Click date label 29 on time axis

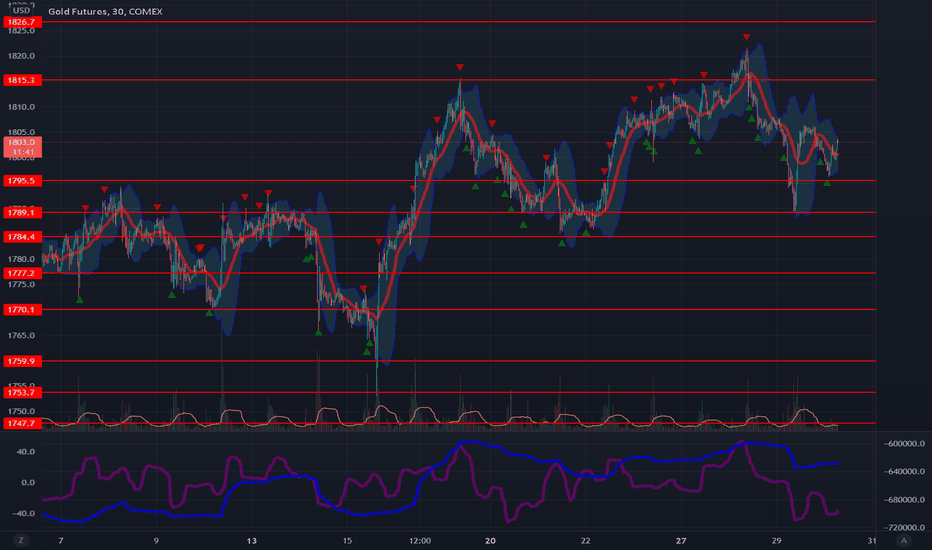(776, 540)
